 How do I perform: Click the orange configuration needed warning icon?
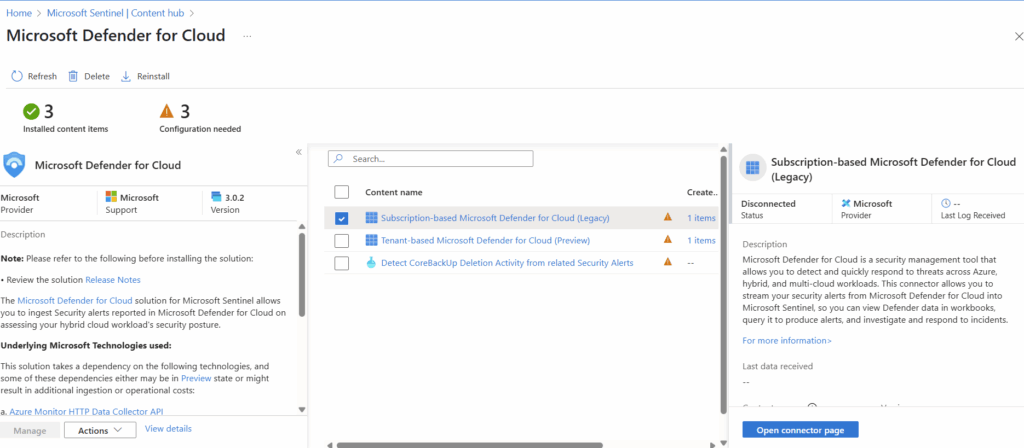(x=167, y=111)
